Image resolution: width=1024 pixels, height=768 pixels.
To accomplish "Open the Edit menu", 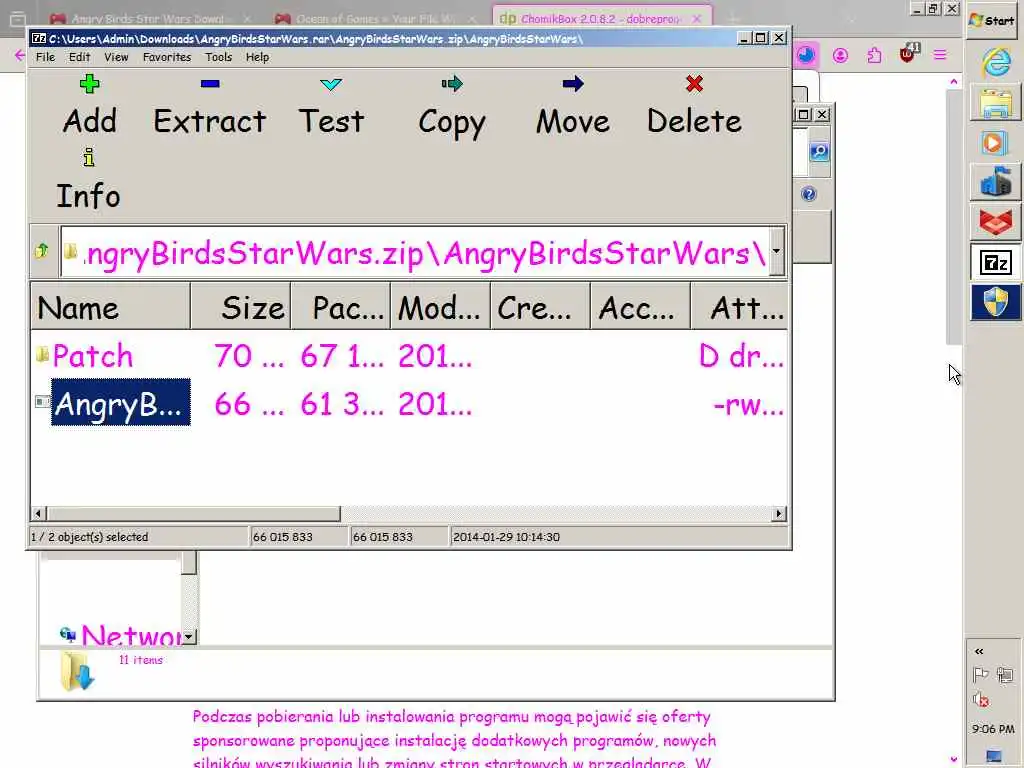I will 80,57.
